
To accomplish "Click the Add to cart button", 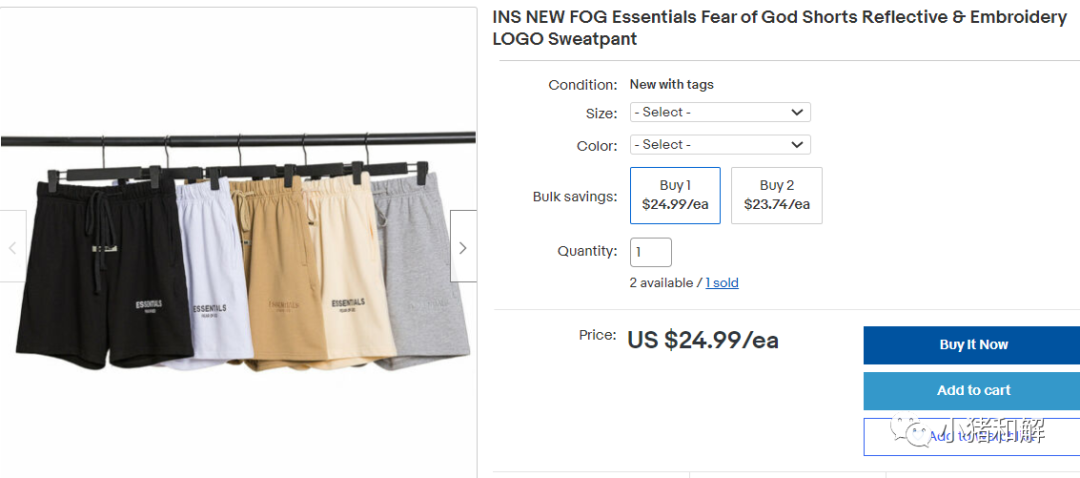I will point(972,391).
